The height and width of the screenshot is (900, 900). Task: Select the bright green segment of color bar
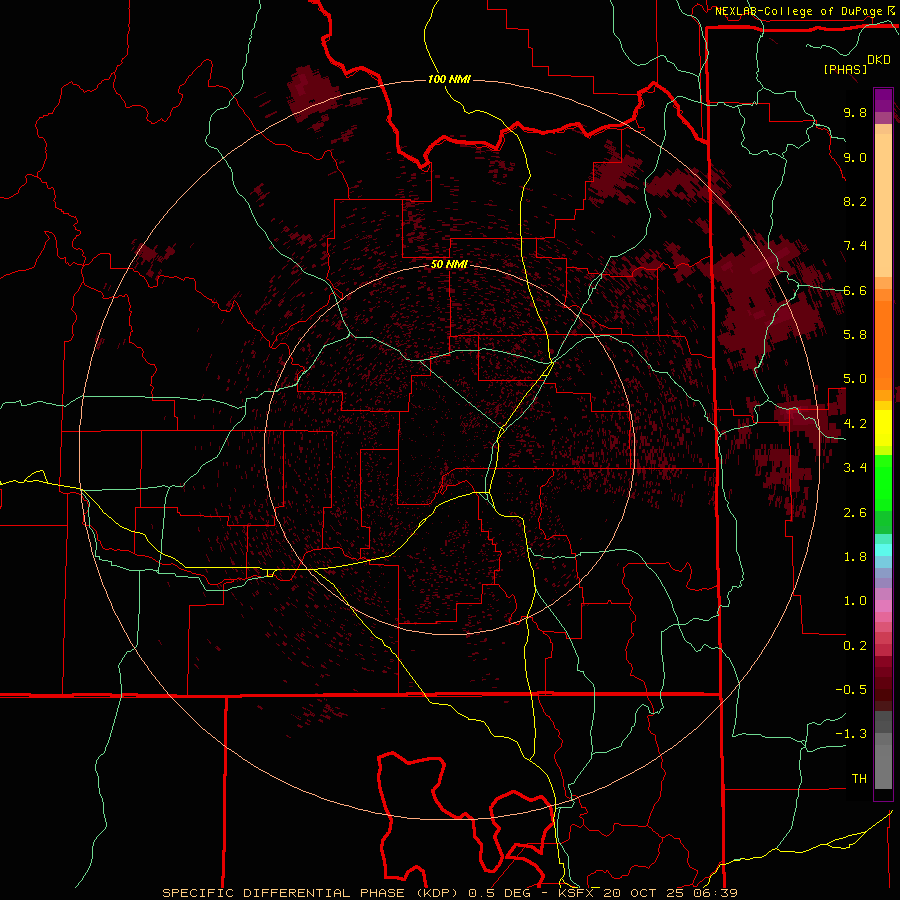883,483
